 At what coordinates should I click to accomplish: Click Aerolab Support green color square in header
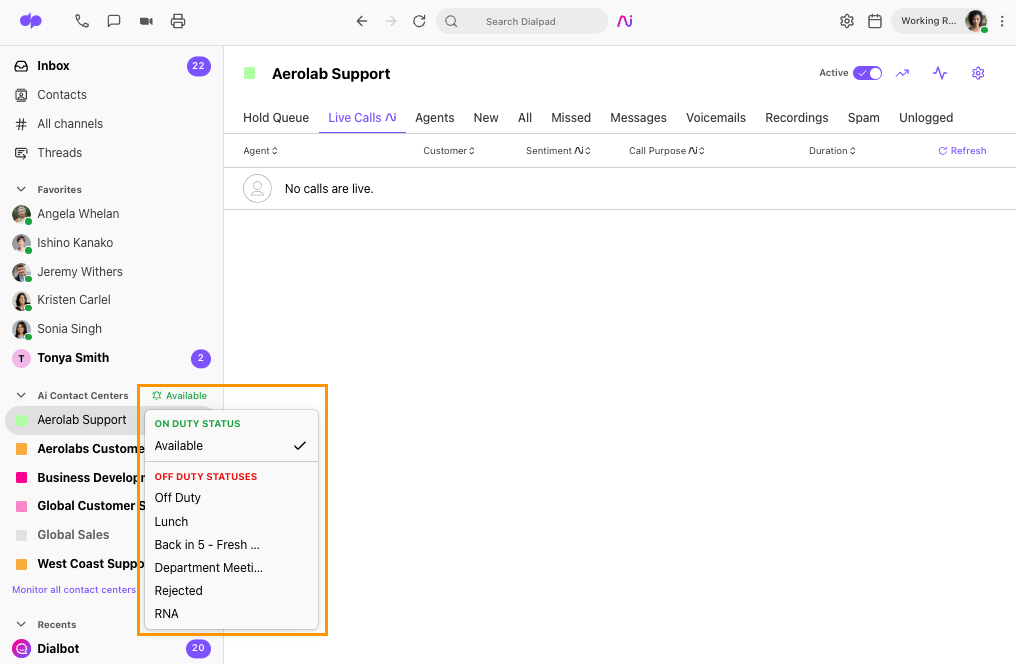[x=249, y=73]
